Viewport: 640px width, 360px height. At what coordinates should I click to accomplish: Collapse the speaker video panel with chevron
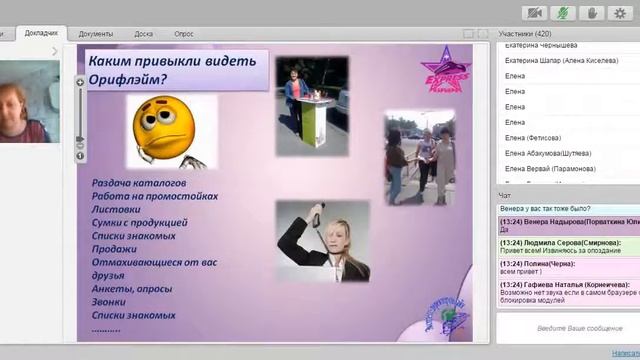[x=55, y=51]
